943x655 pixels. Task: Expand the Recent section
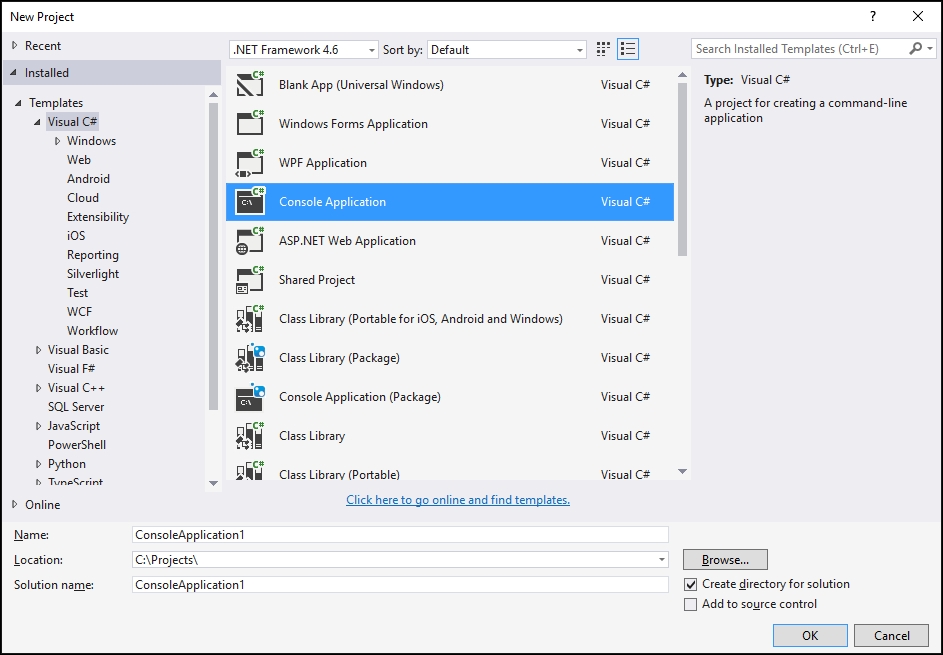(x=15, y=46)
